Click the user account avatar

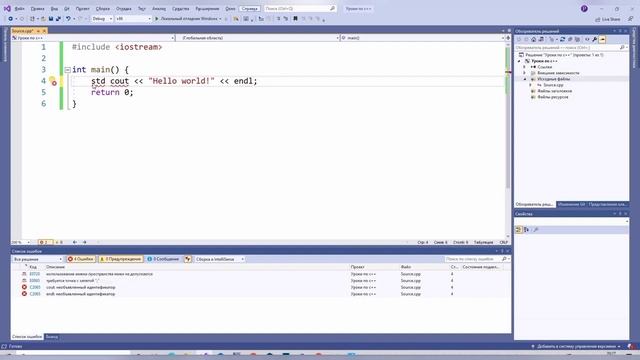[x=584, y=9]
